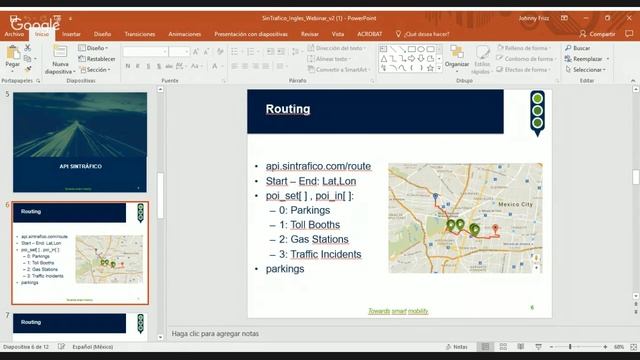Image resolution: width=640 pixels, height=360 pixels.
Task: Click the api.sintrafico.com/route text on slide
Action: click(x=318, y=166)
